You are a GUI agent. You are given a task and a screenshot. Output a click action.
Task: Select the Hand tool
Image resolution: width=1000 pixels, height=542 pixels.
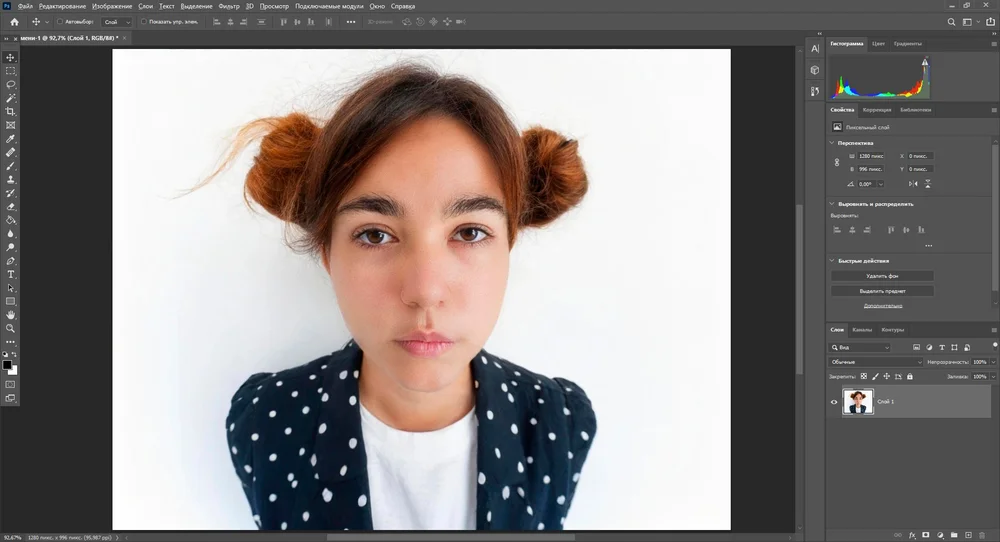click(10, 315)
